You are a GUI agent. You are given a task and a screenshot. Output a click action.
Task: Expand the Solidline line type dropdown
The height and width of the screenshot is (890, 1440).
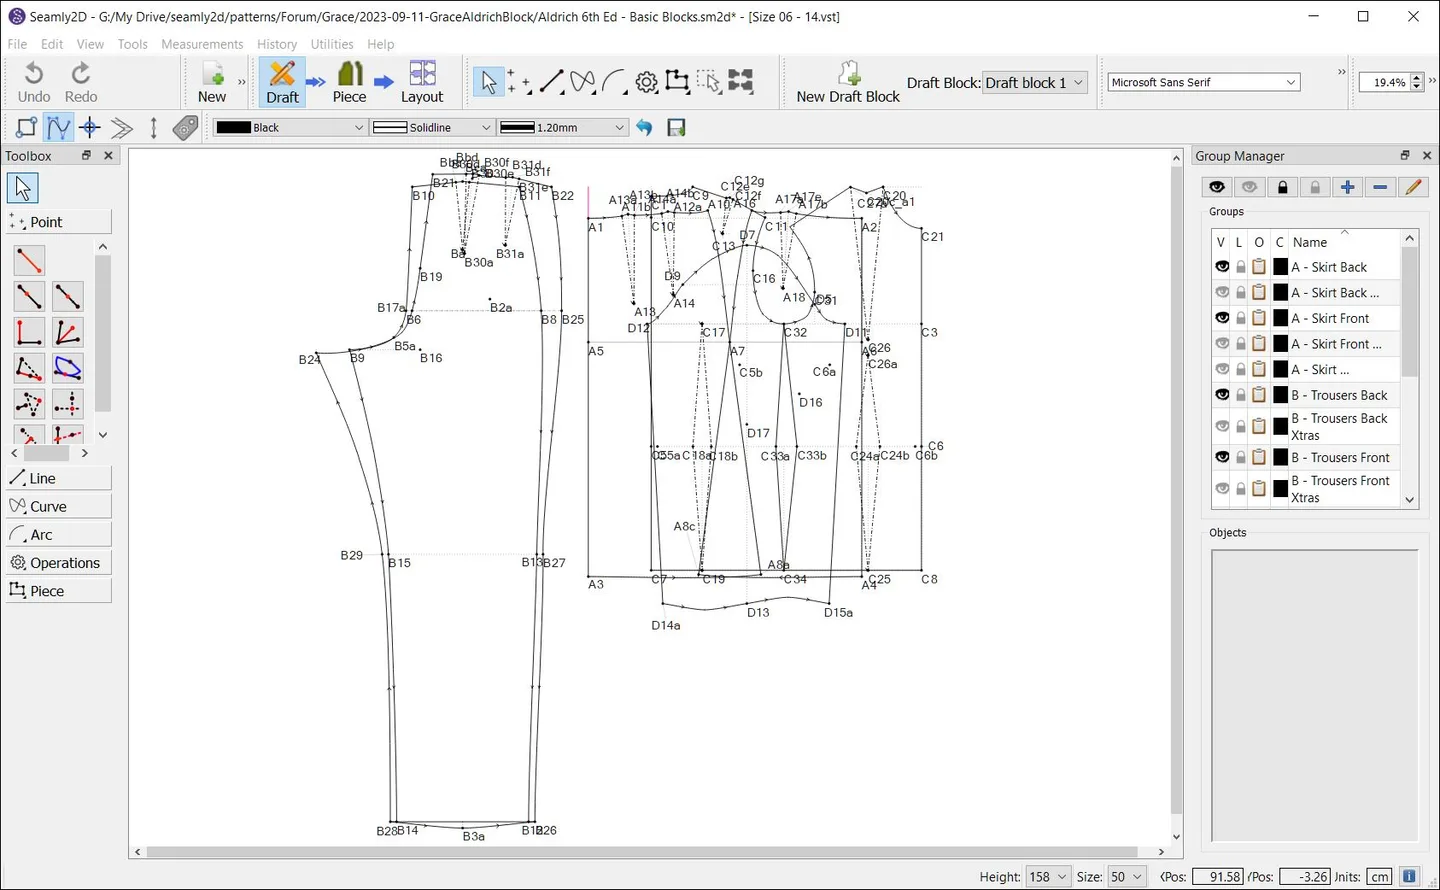pyautogui.click(x=432, y=127)
